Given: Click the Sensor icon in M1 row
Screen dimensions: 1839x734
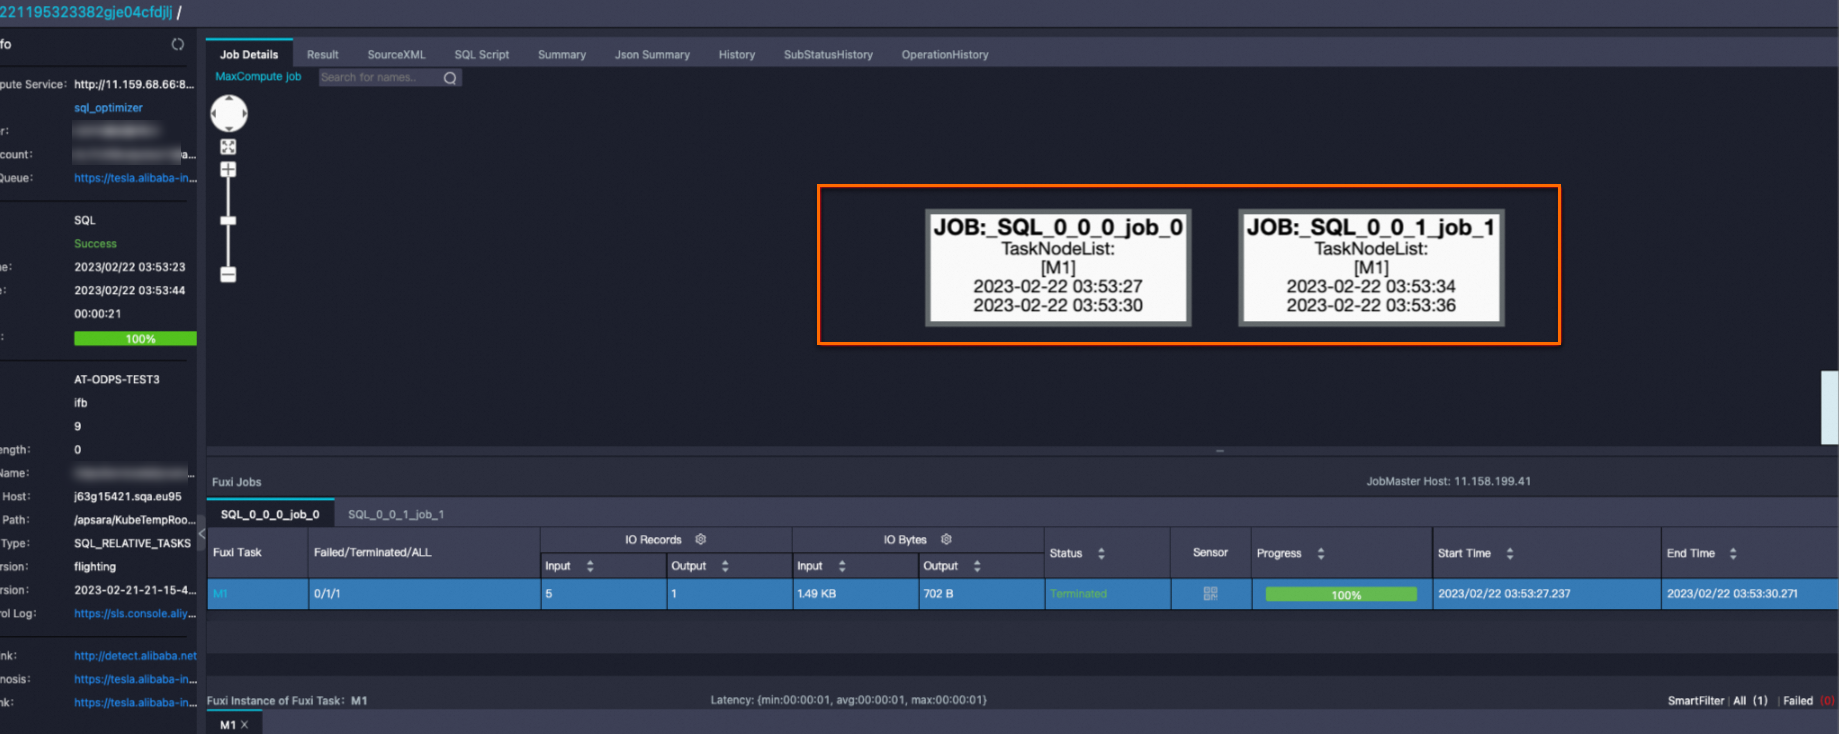Looking at the screenshot, I should pos(1210,594).
